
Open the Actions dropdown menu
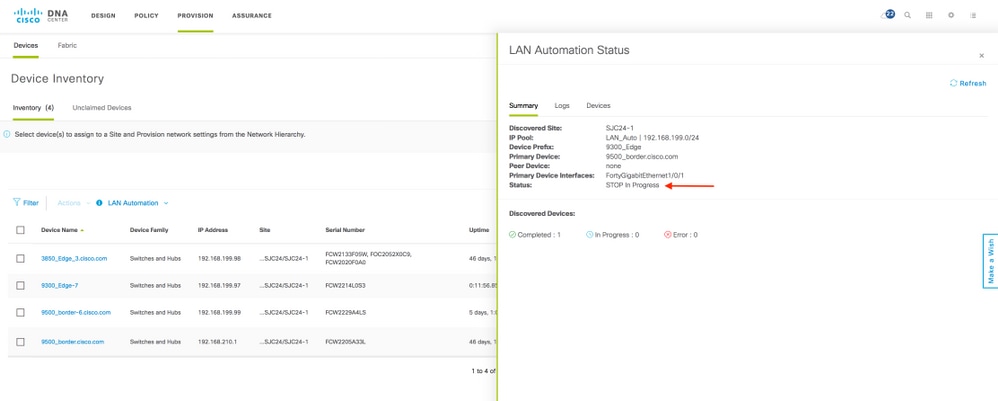tap(69, 203)
